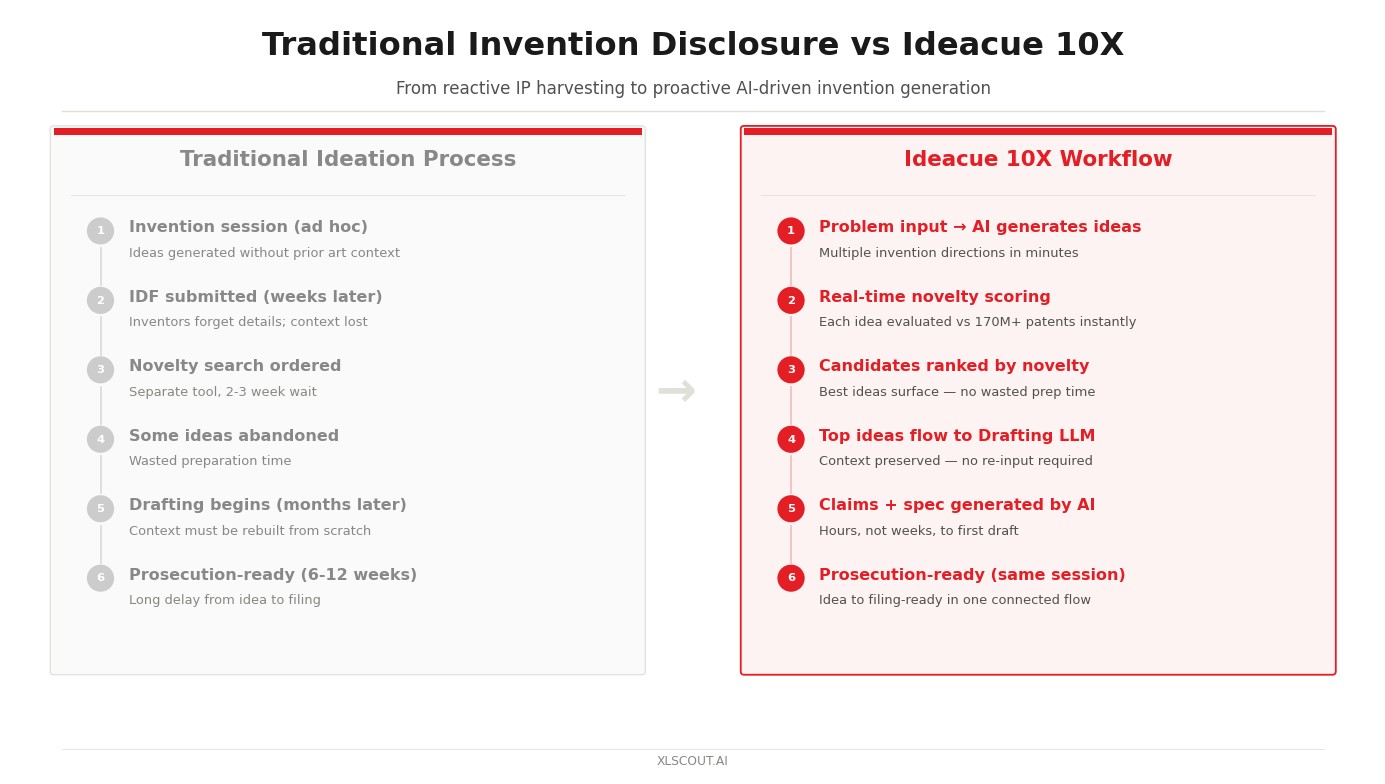Click 'Prosecution-ready (same session)' step title
Screen dimensions: 1385x784
point(972,576)
